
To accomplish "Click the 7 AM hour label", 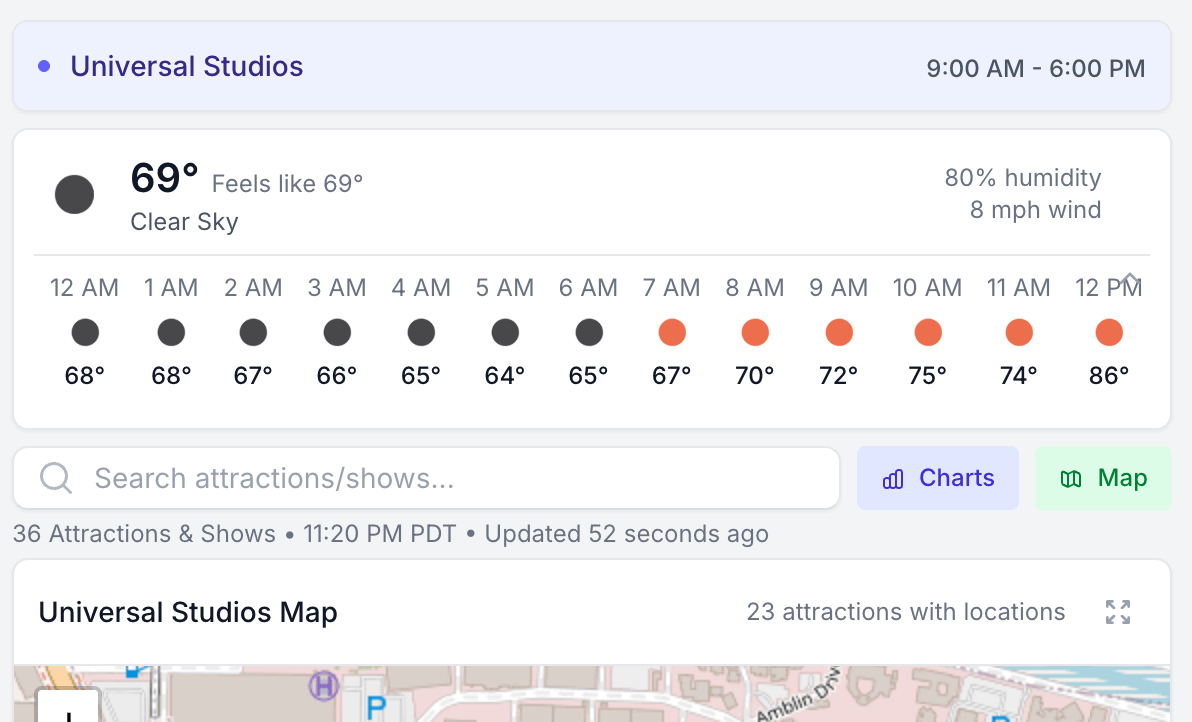I will (x=671, y=288).
